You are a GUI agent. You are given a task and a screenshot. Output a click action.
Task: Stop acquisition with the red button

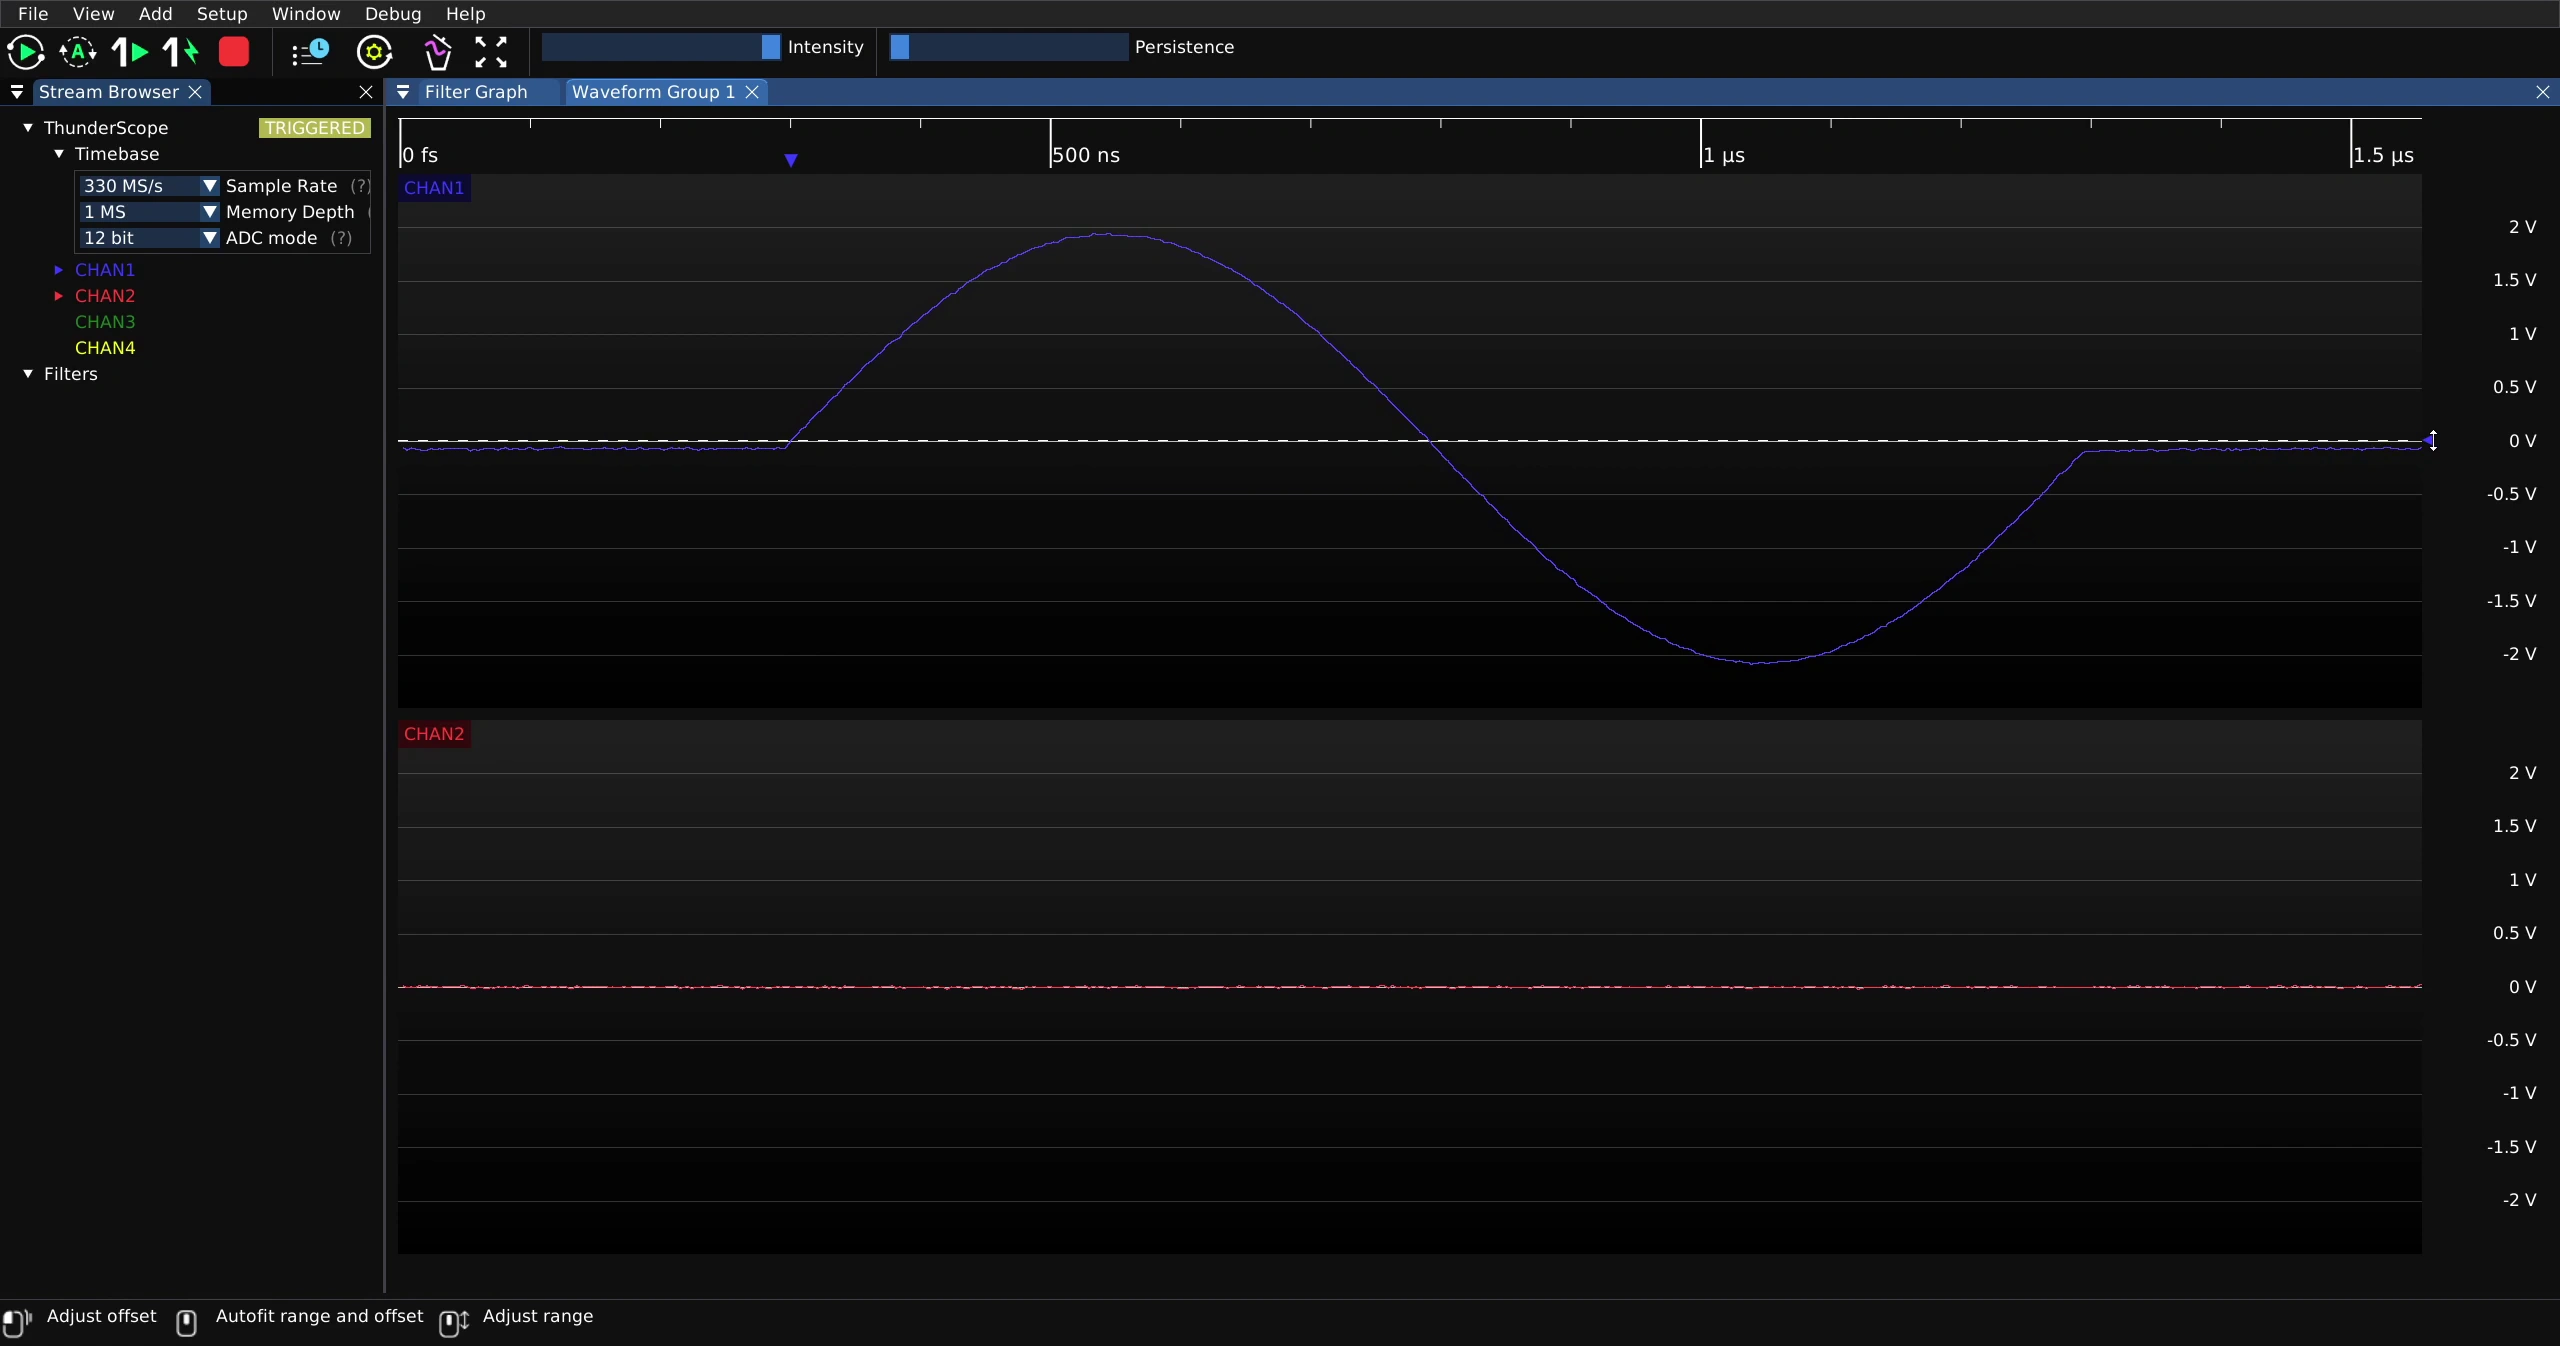point(234,52)
